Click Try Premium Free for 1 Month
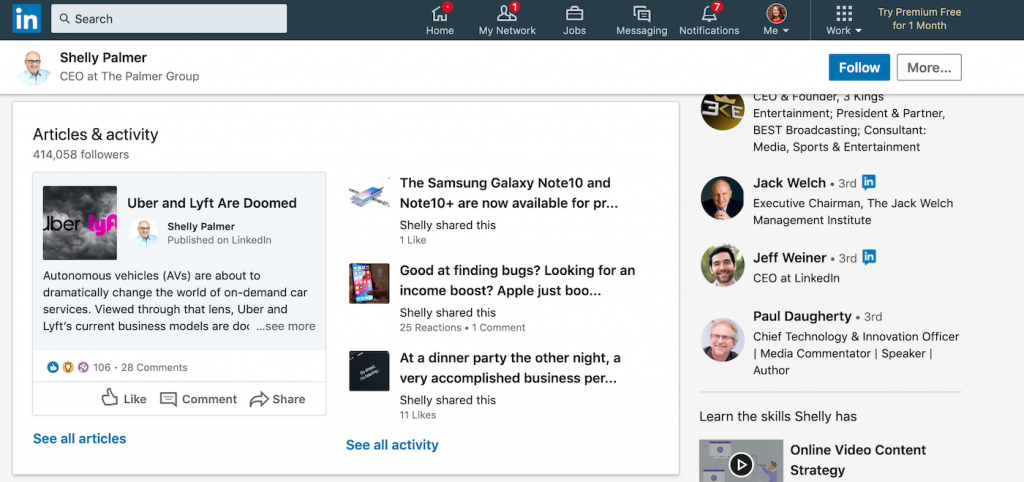Viewport: 1024px width, 482px height. pos(920,19)
